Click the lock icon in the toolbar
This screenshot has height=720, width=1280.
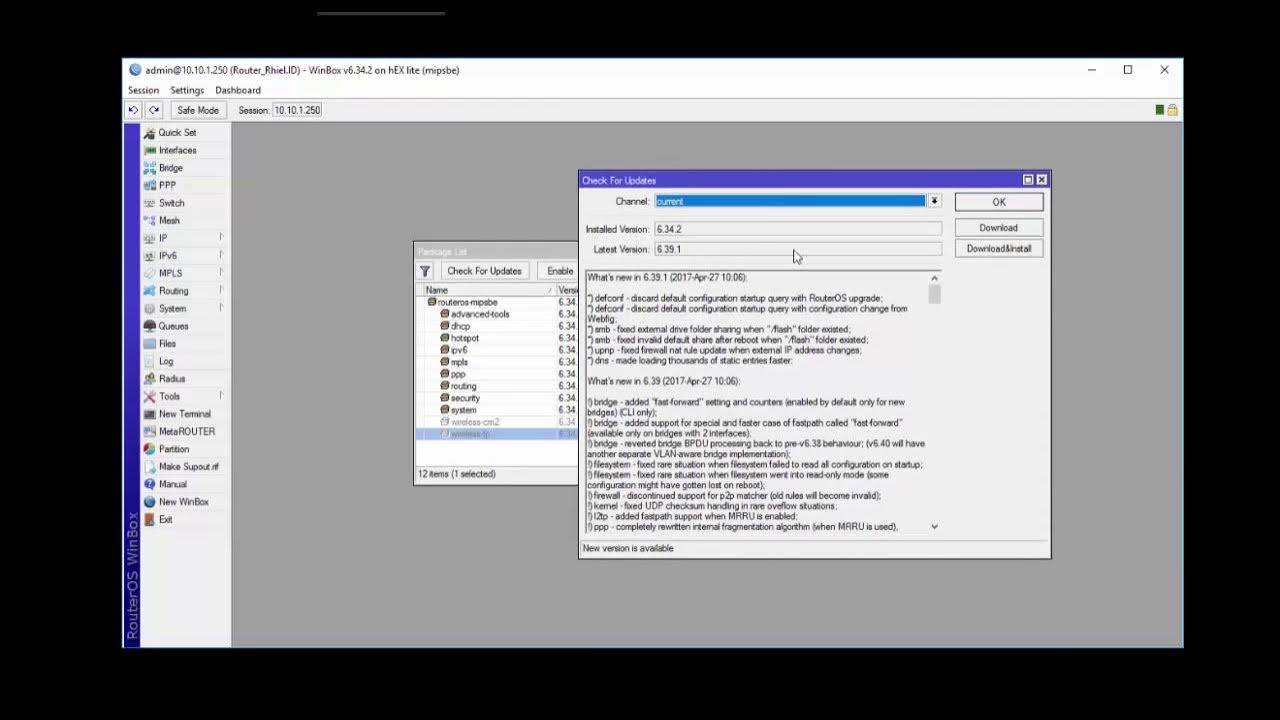[1172, 110]
